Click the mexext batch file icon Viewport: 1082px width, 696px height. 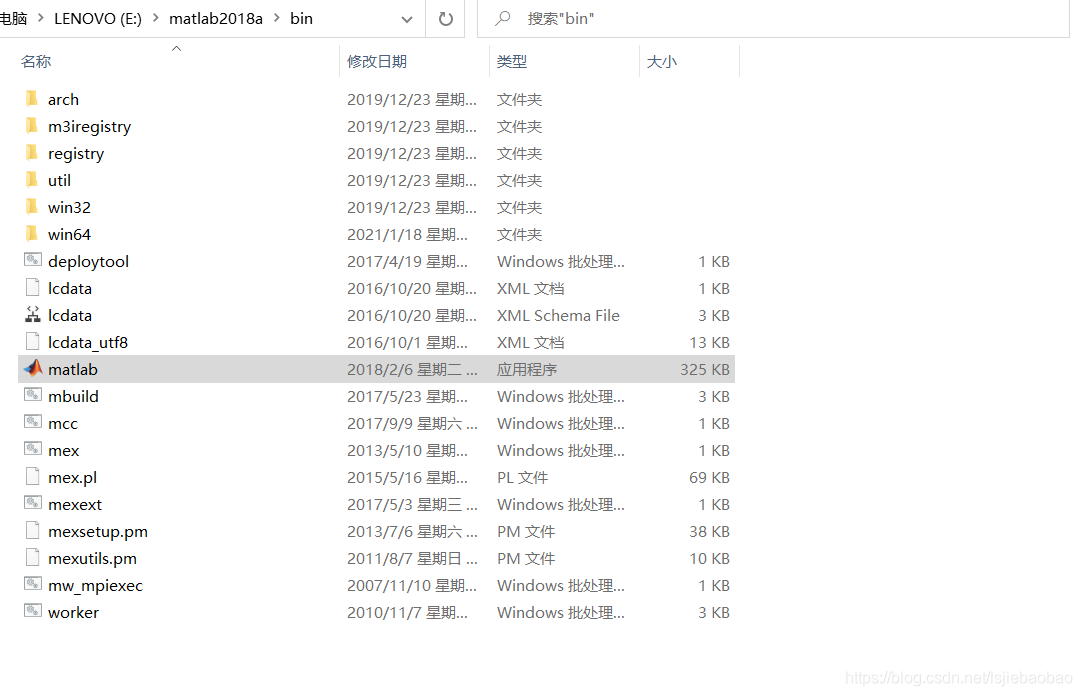click(32, 503)
